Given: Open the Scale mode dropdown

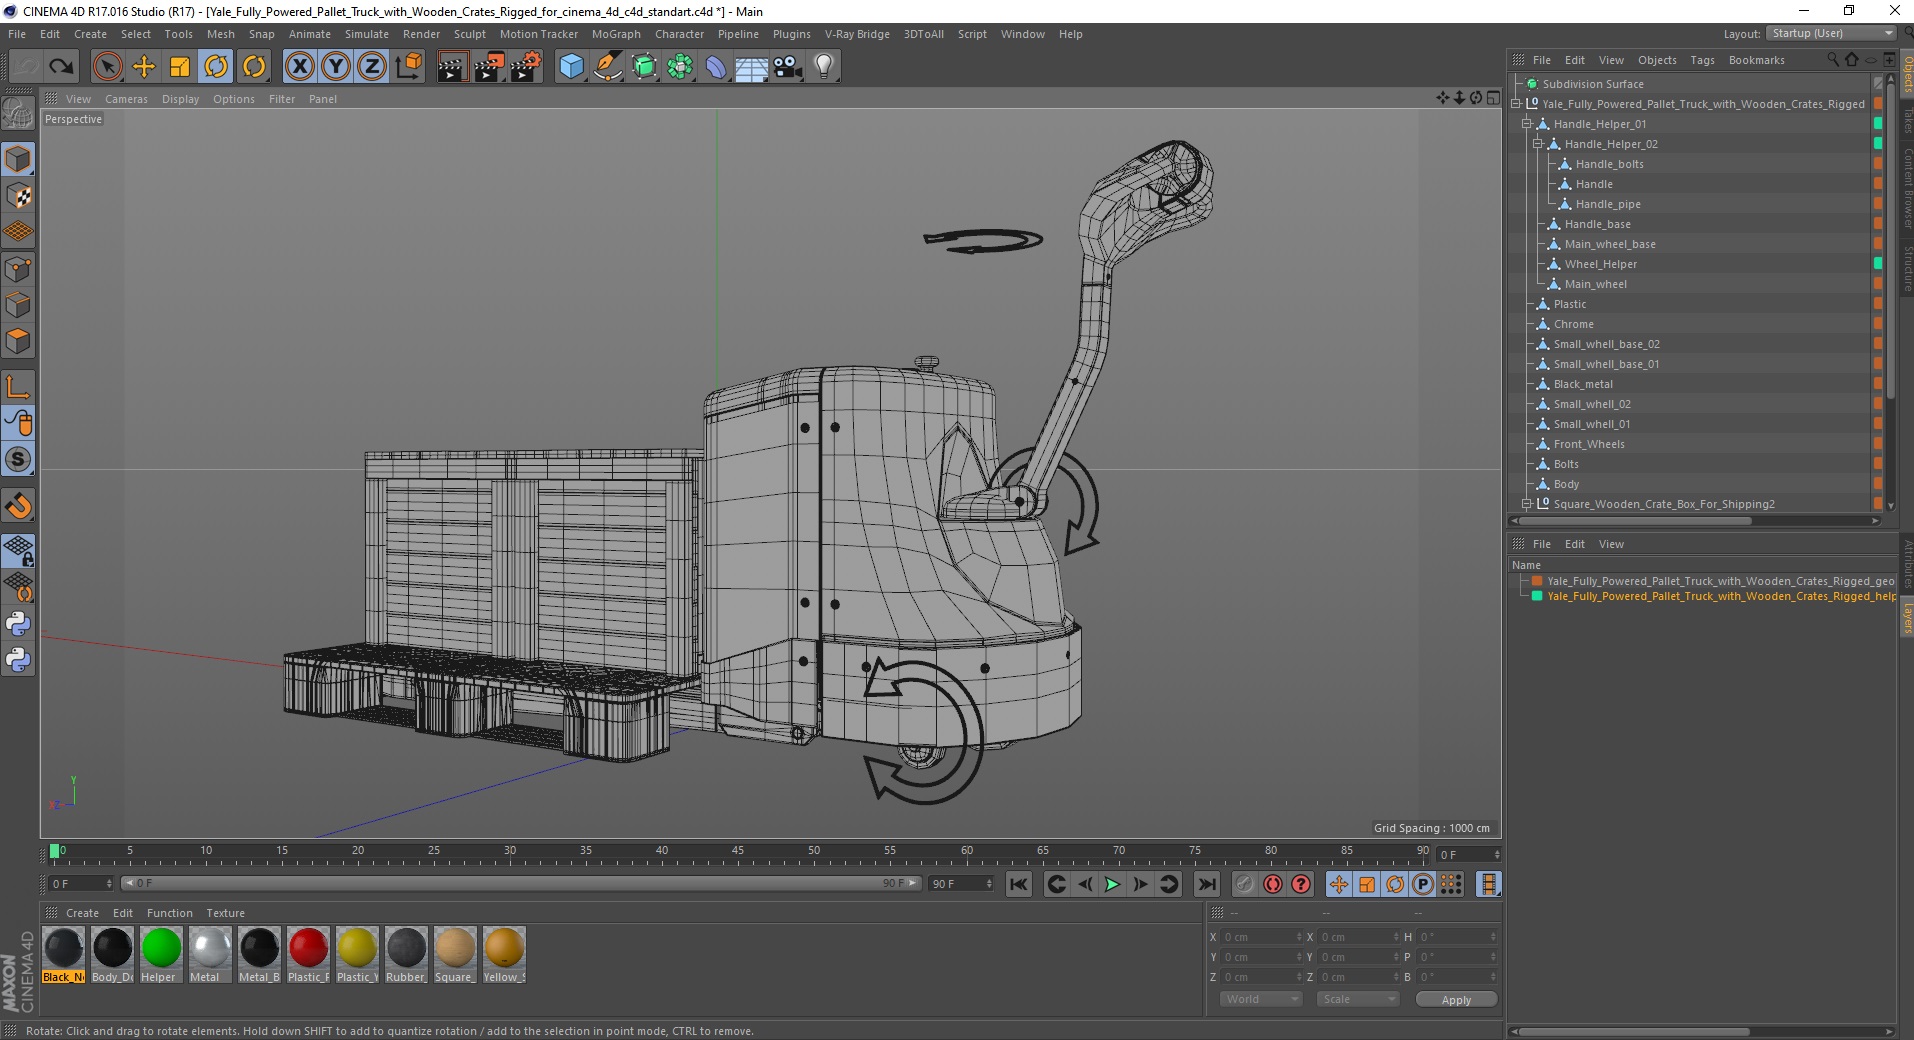Looking at the screenshot, I should click(x=1357, y=999).
